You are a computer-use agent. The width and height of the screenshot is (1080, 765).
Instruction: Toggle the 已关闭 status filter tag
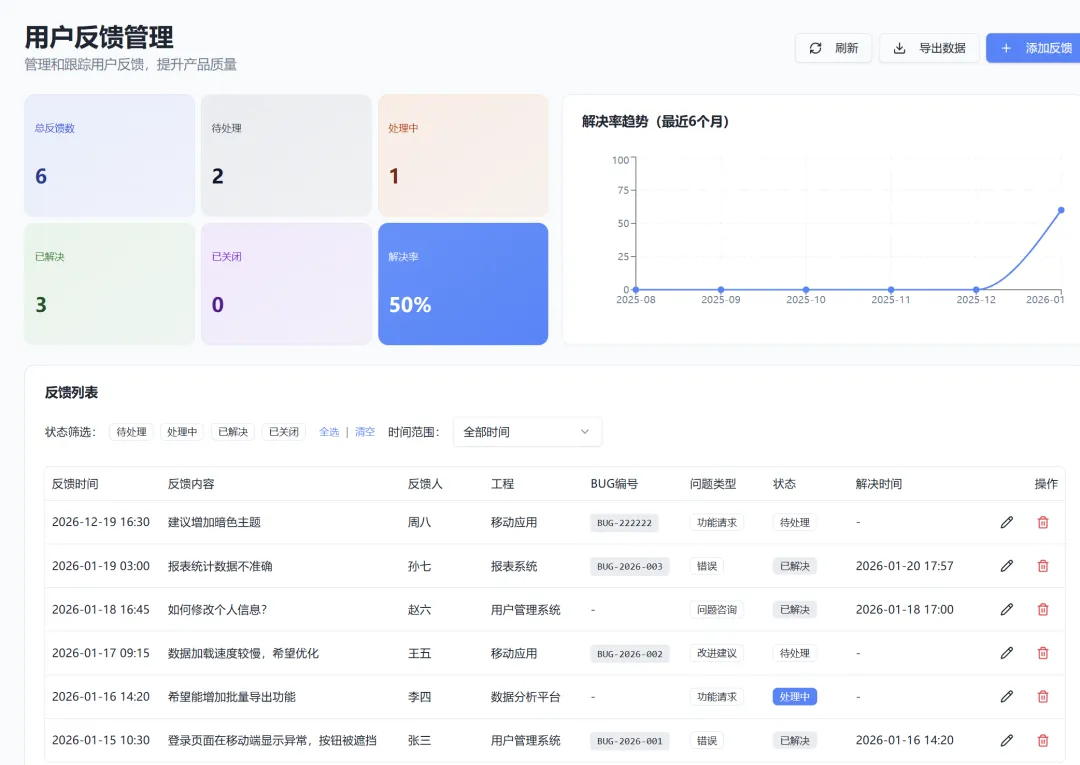[x=284, y=432]
